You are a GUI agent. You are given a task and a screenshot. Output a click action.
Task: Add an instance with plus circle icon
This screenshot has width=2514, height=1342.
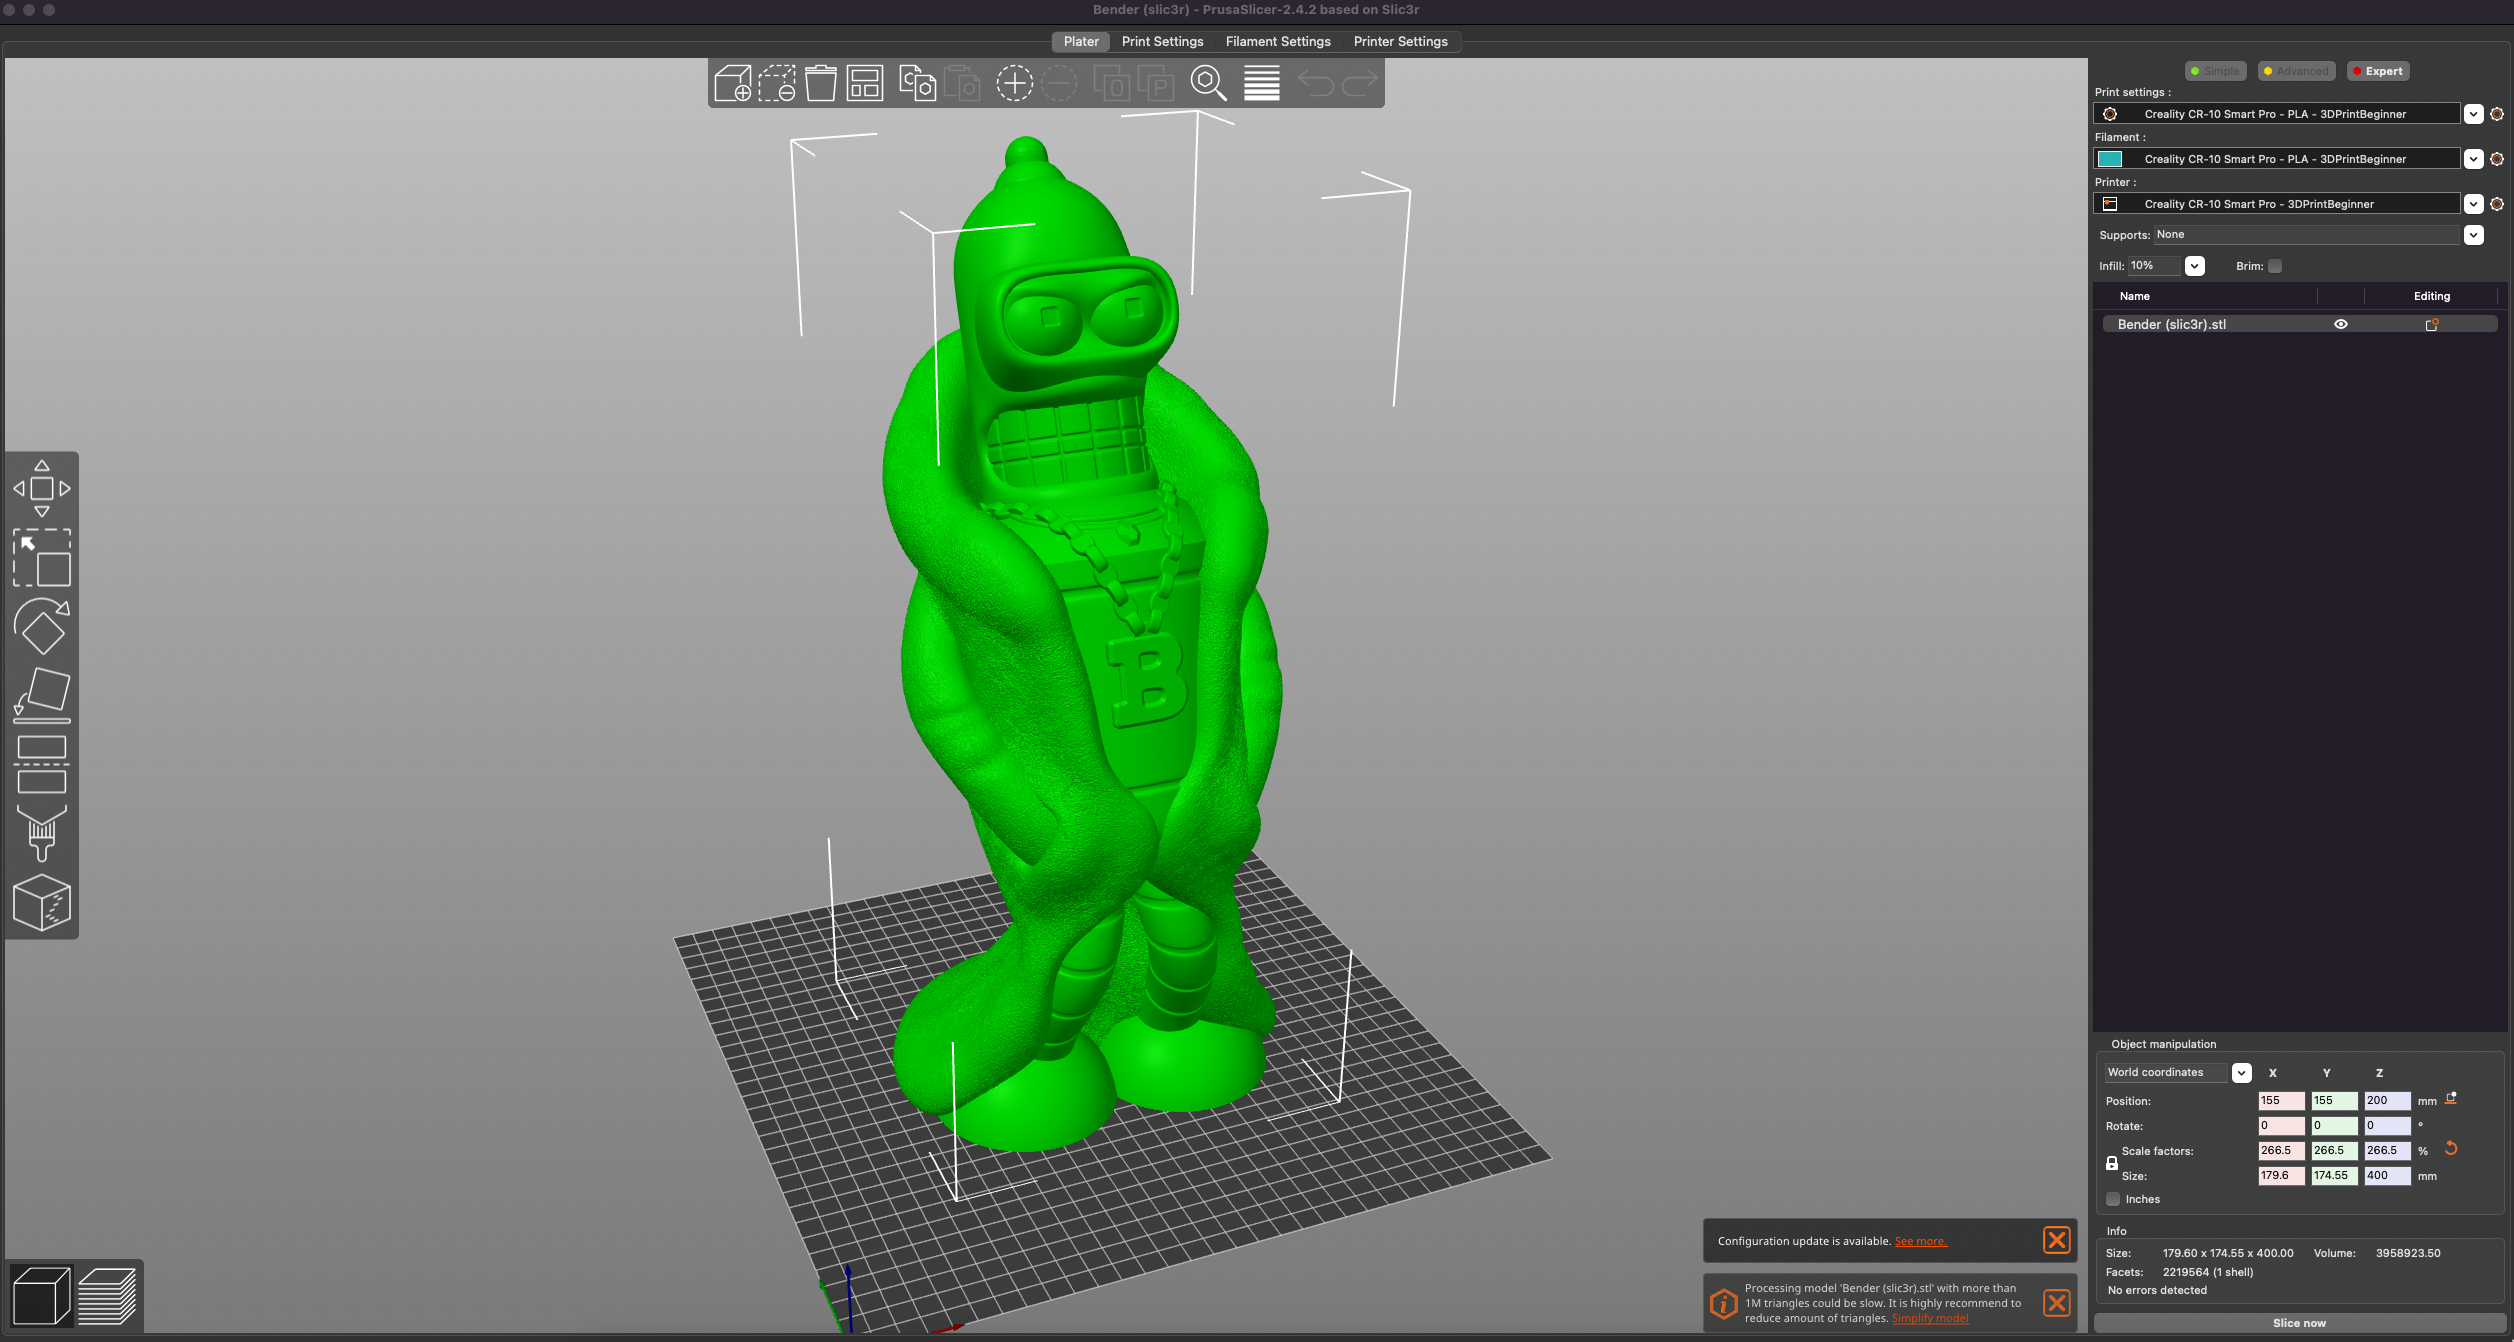point(1014,83)
